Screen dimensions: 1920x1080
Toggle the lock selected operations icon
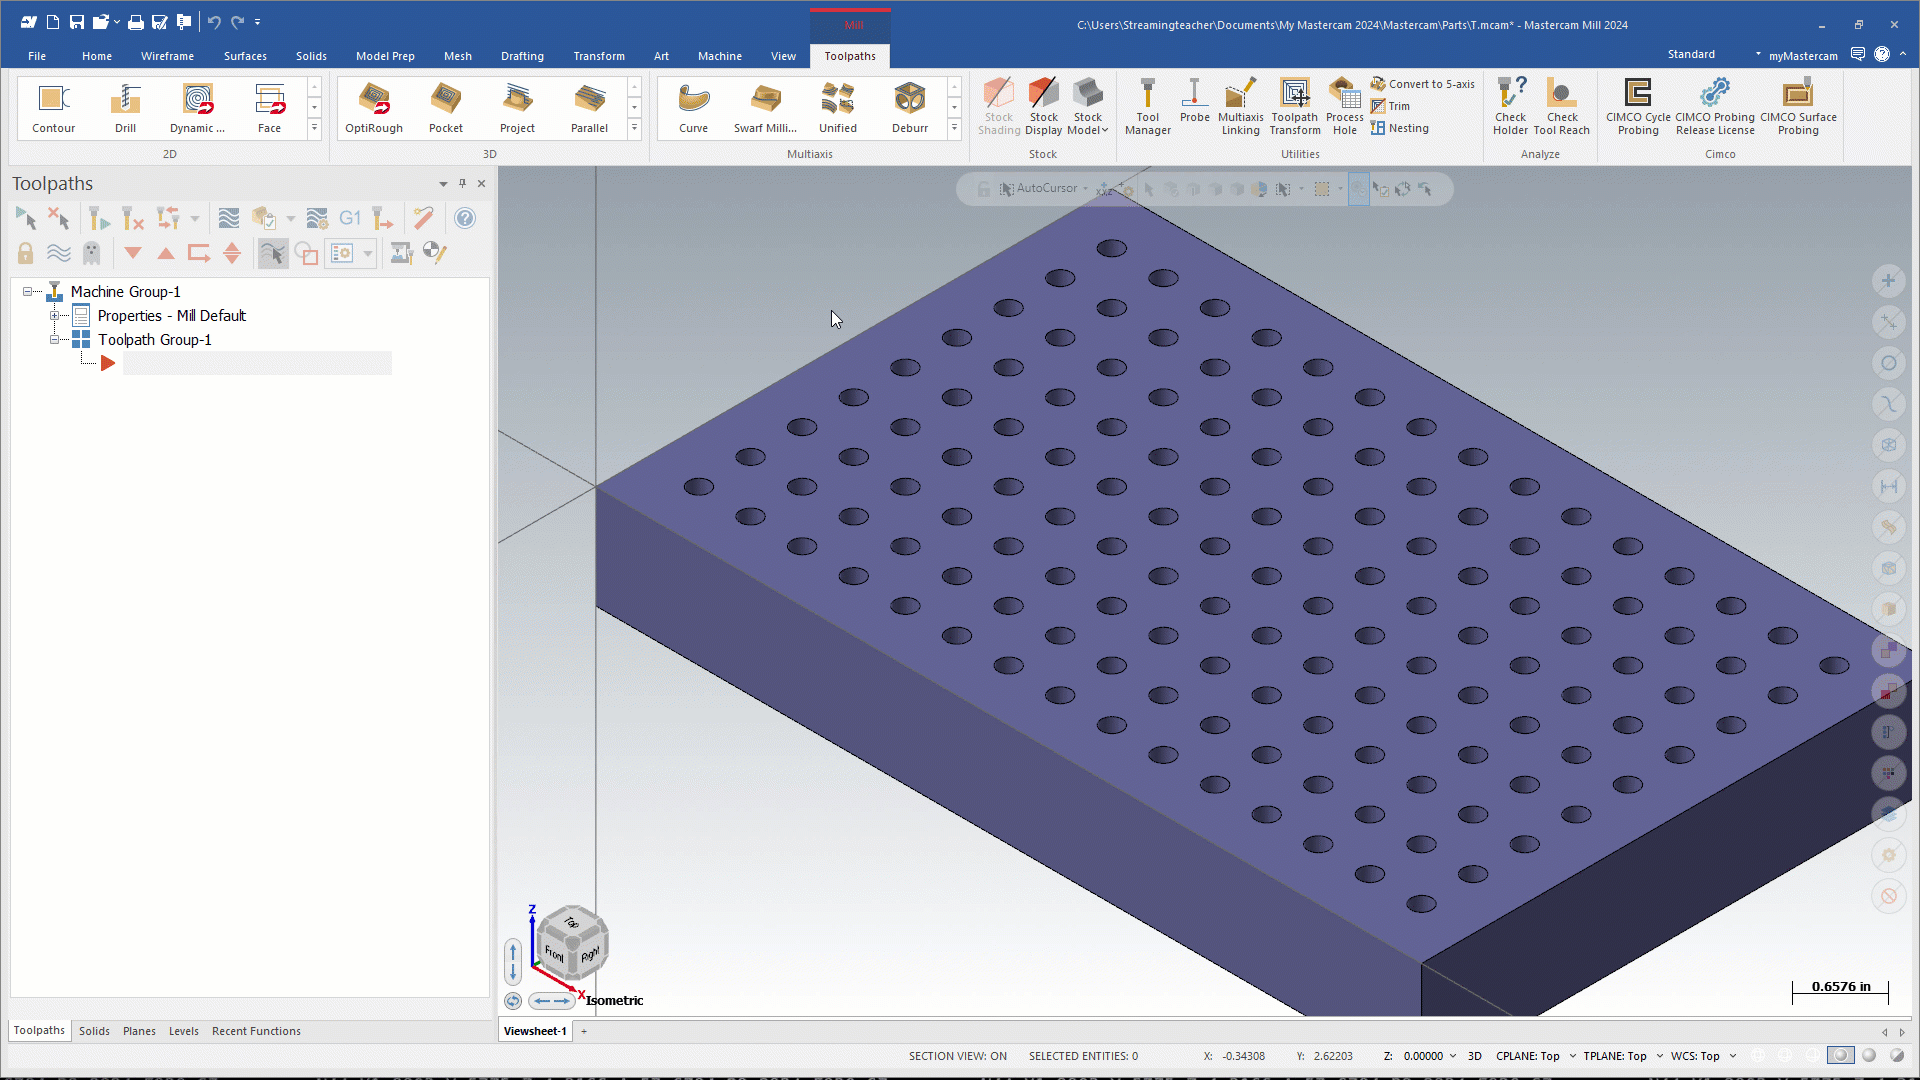[x=25, y=254]
